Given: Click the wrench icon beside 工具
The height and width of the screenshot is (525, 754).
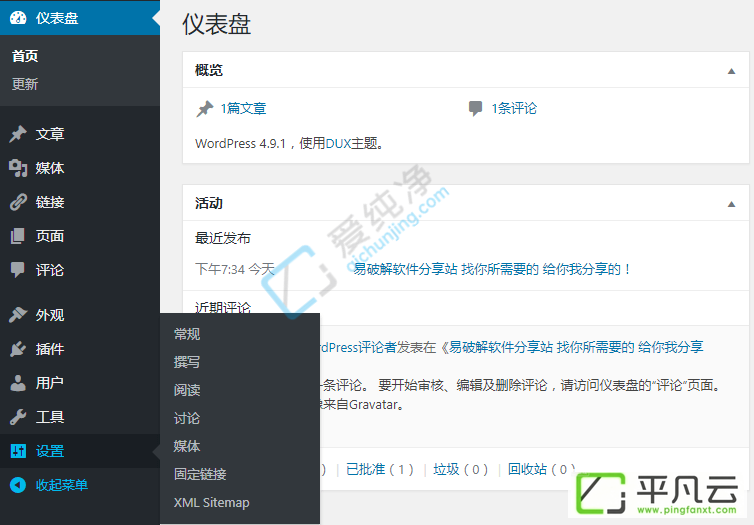Looking at the screenshot, I should pos(18,417).
